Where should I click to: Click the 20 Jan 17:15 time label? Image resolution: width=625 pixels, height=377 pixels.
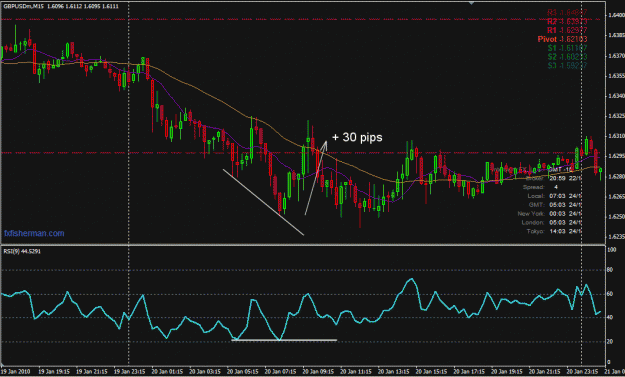tap(470, 371)
